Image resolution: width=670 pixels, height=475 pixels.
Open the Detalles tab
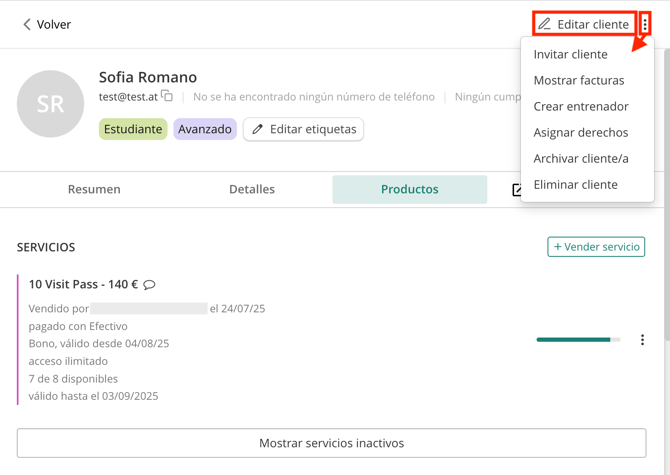tap(252, 189)
